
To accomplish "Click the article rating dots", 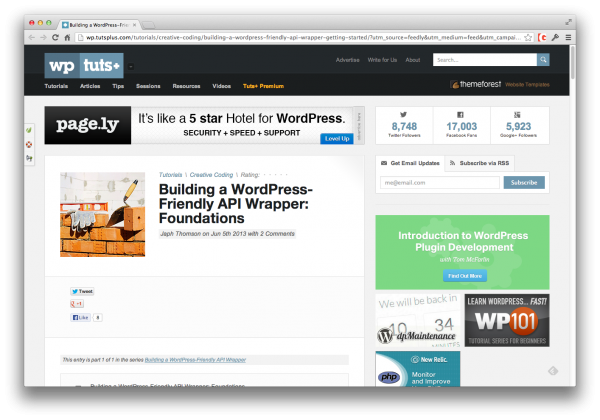I will click(x=276, y=175).
